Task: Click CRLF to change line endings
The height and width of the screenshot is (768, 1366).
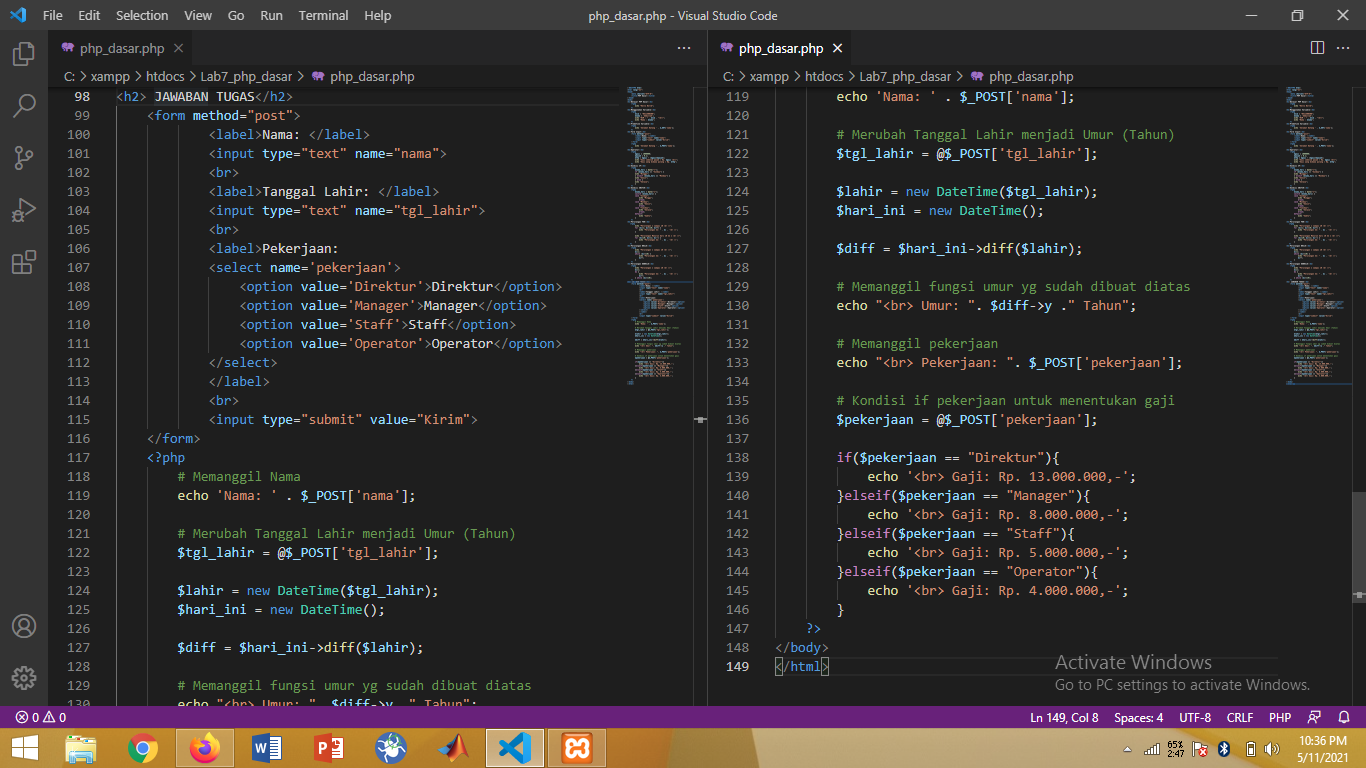Action: tap(1240, 717)
